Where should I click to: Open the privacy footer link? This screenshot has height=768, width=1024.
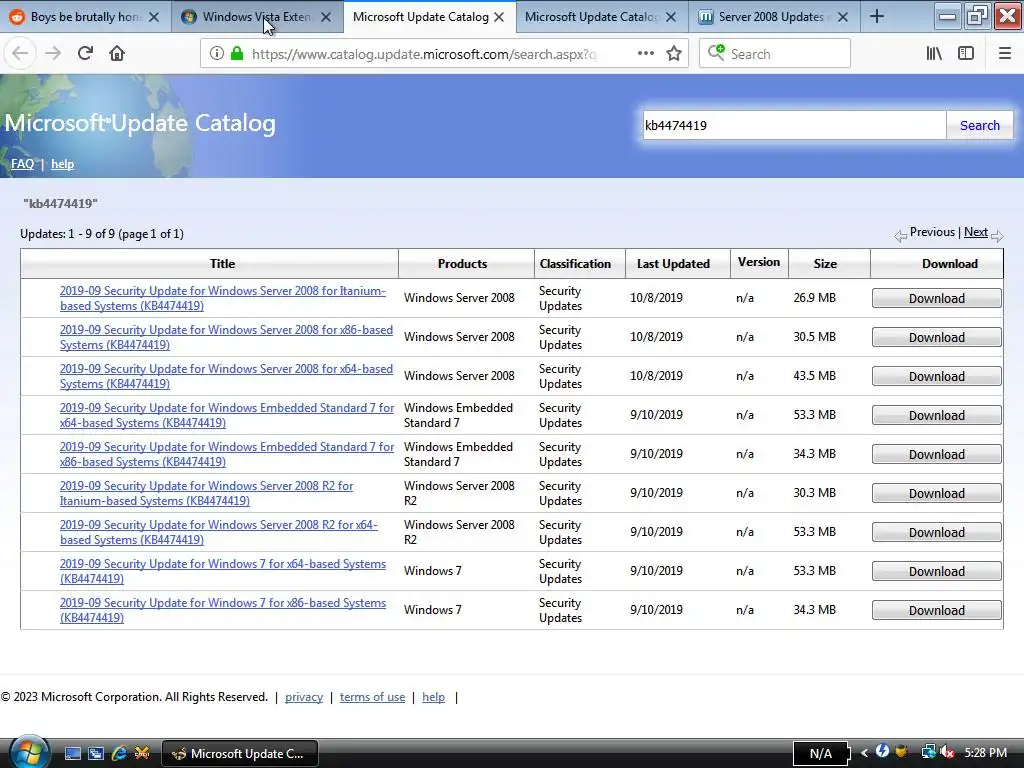(304, 697)
